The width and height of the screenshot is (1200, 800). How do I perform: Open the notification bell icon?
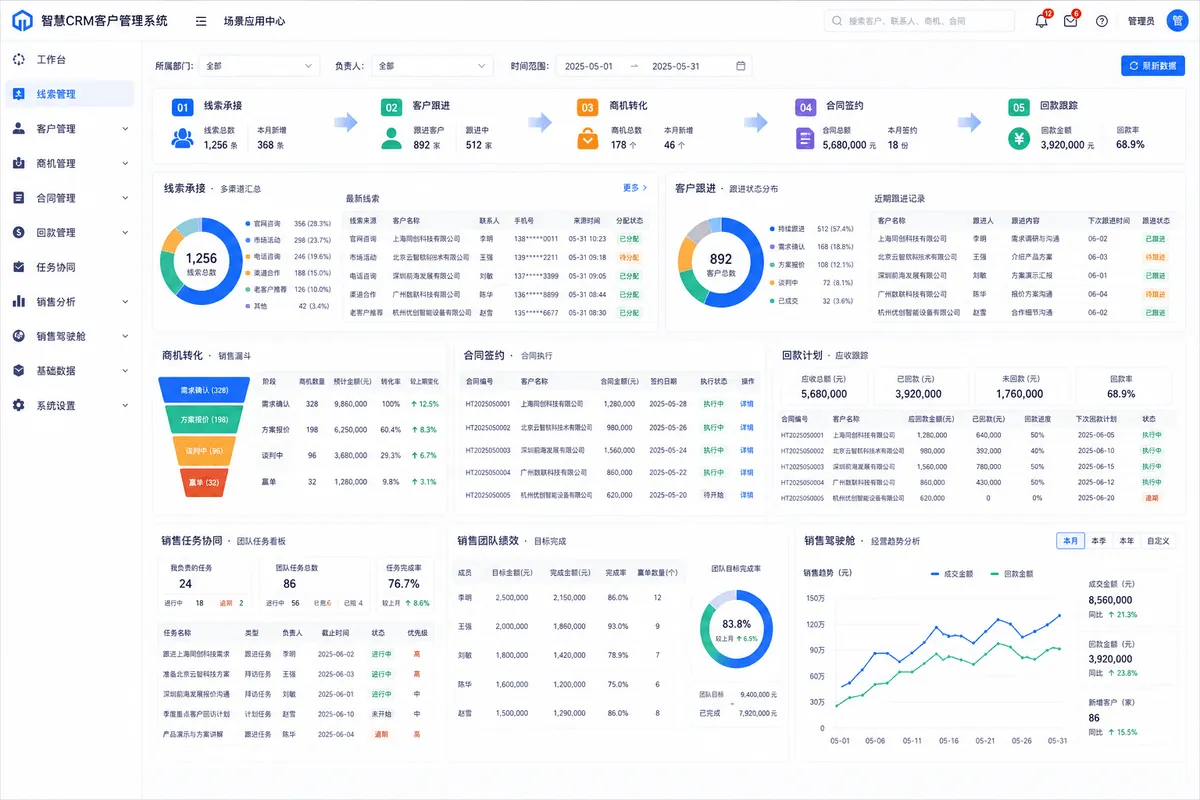point(1041,21)
